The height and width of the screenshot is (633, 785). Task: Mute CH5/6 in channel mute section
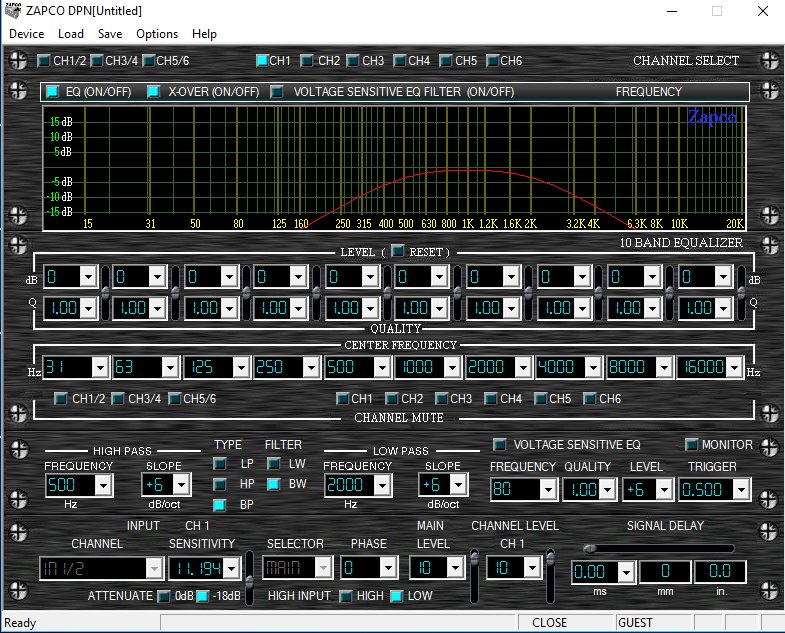(x=174, y=399)
